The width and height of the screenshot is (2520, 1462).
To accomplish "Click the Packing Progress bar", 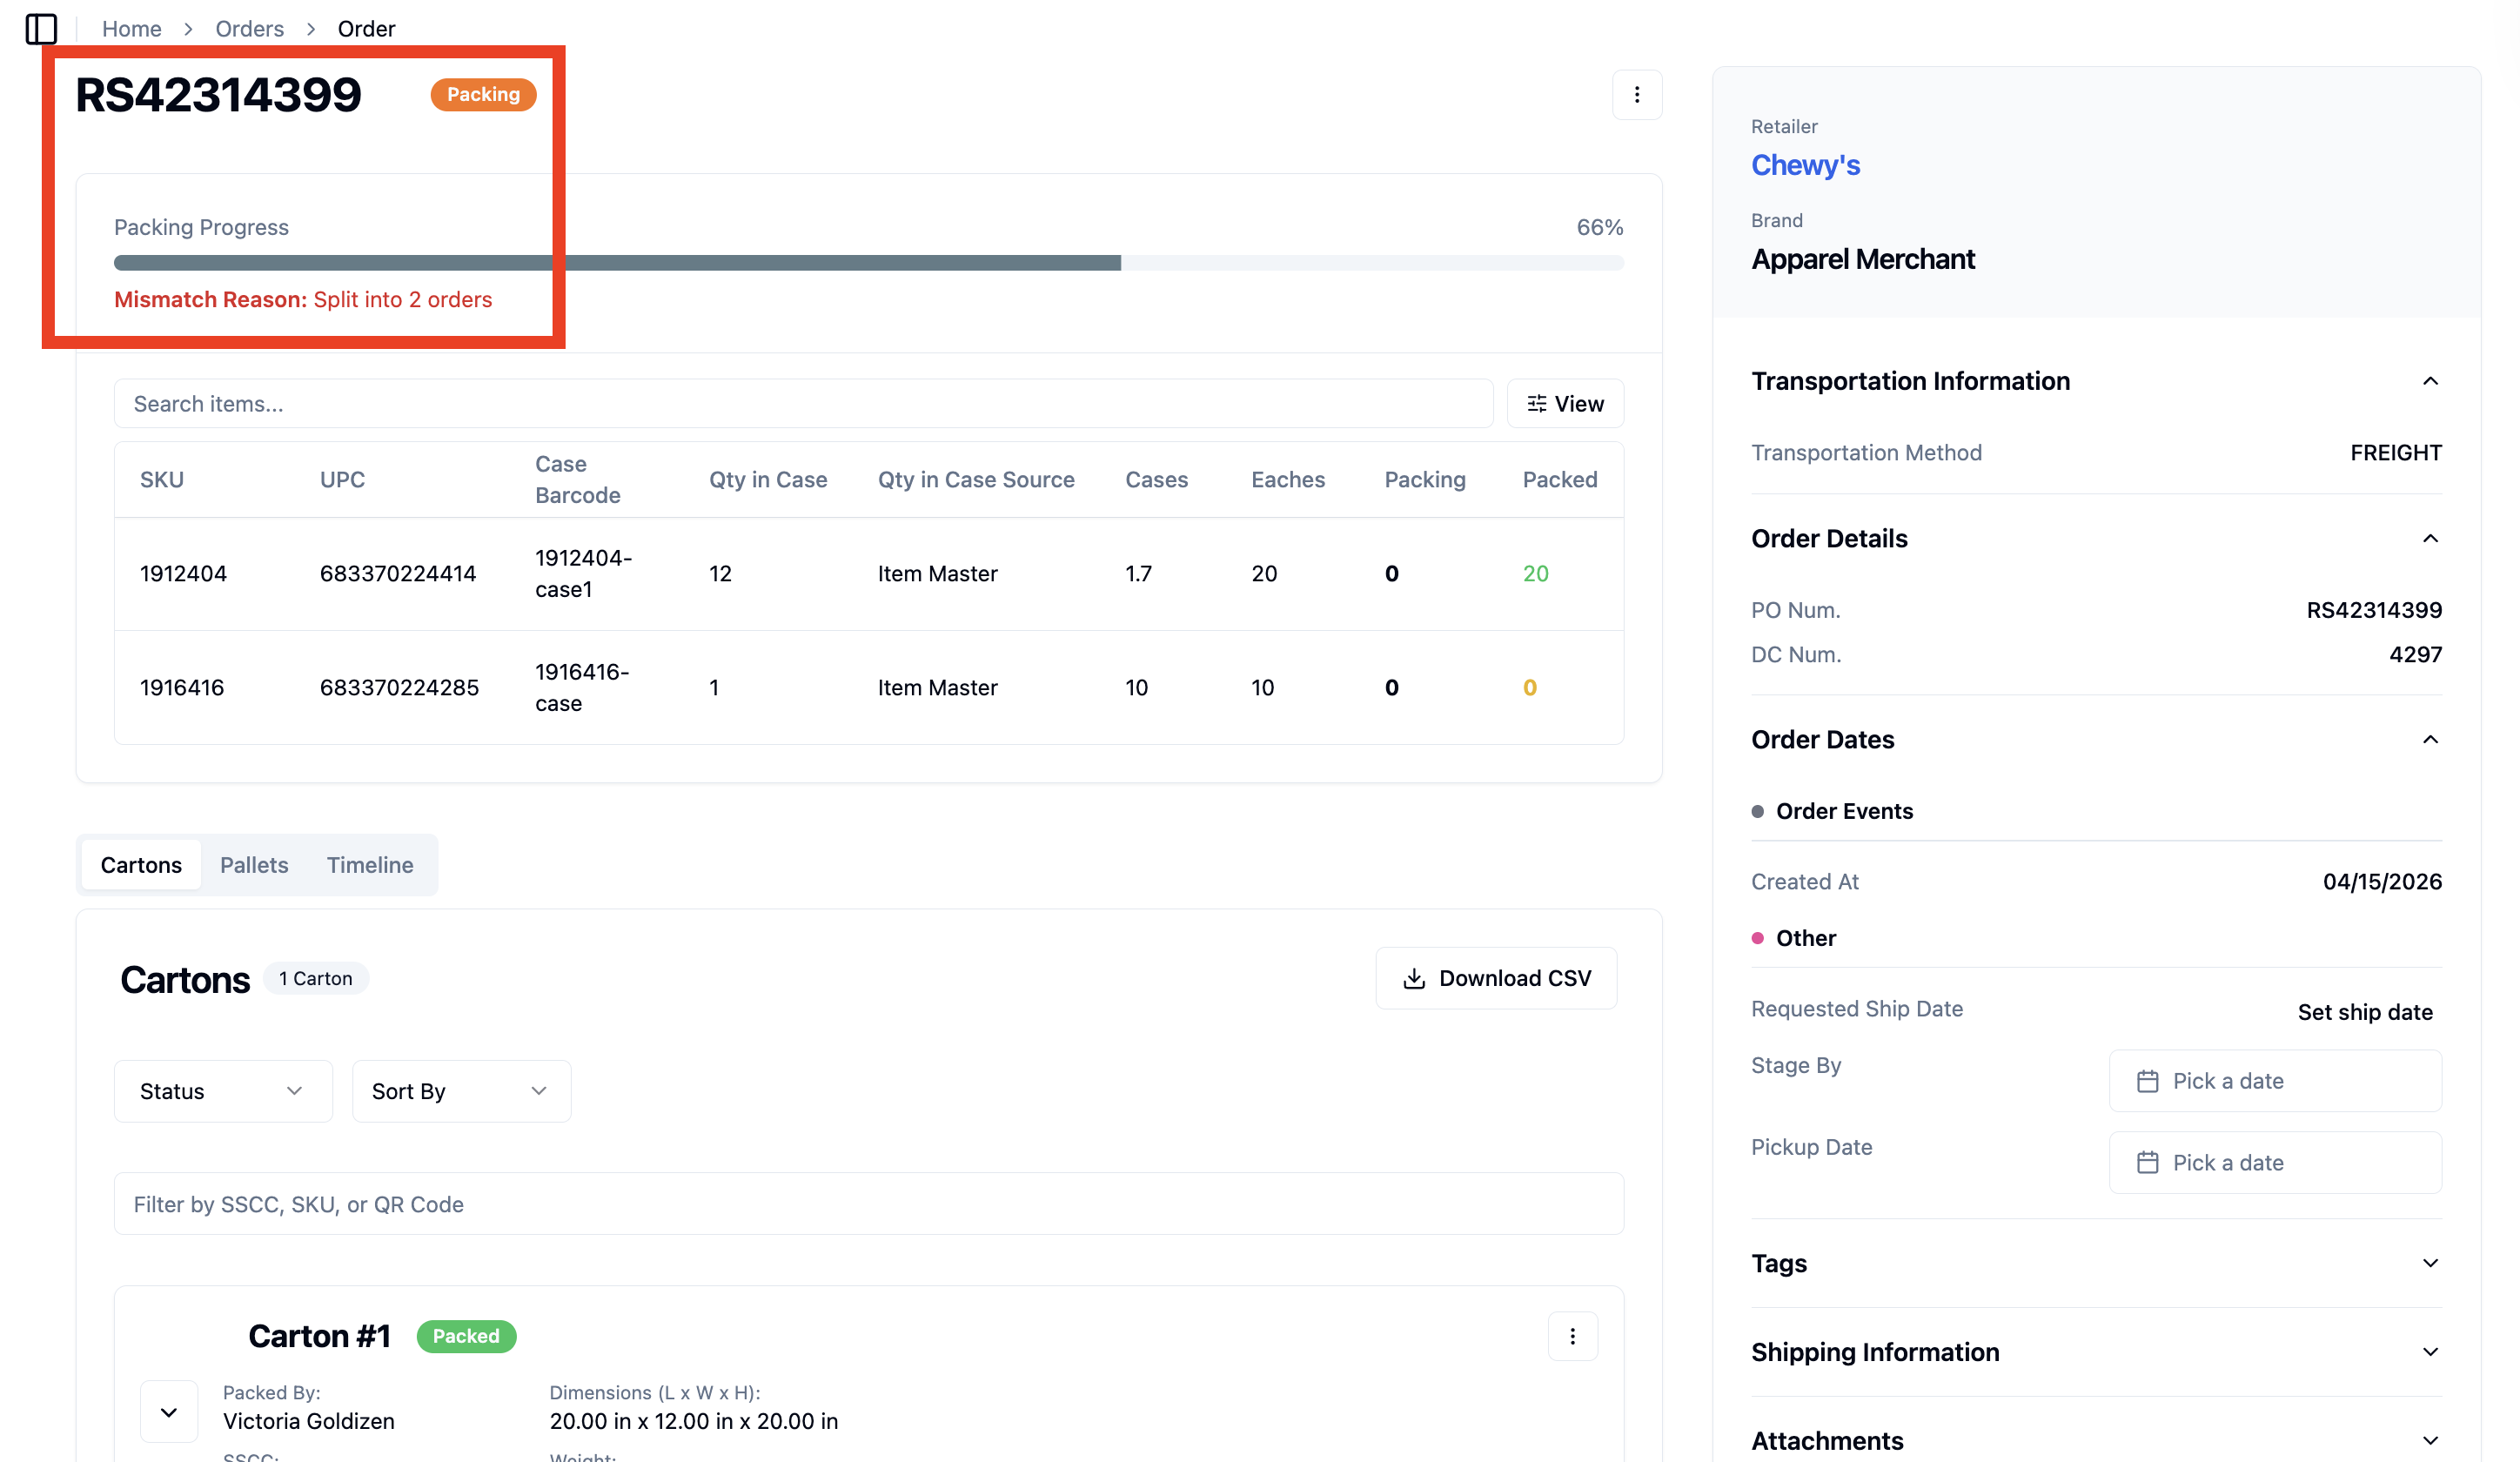I will pyautogui.click(x=868, y=263).
